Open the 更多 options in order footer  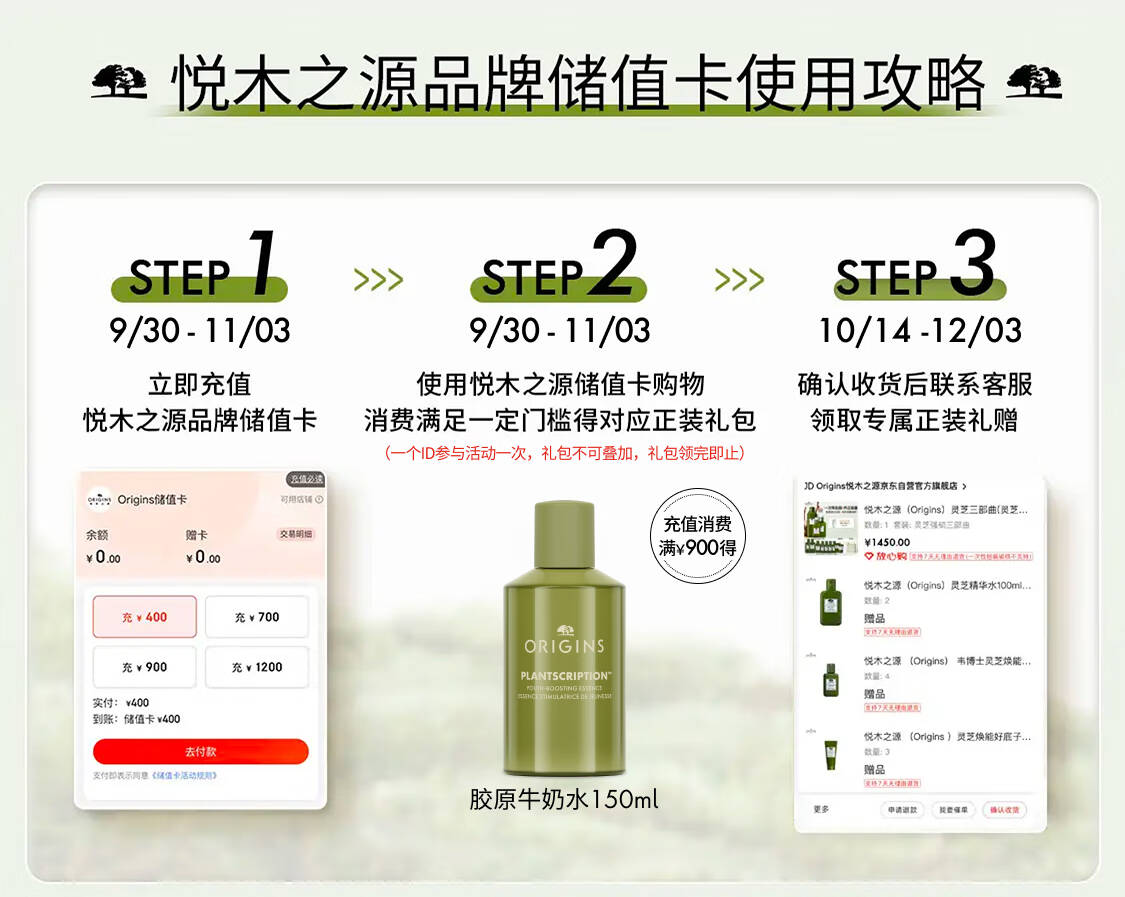pos(822,809)
